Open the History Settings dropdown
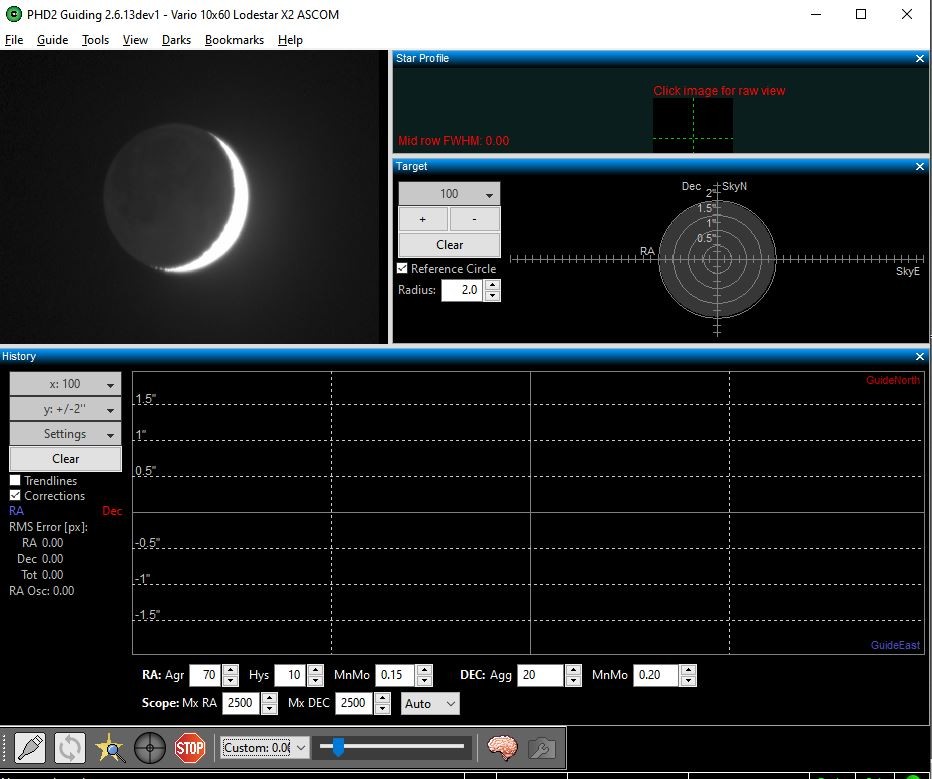Viewport: 932px width, 779px height. [x=65, y=434]
